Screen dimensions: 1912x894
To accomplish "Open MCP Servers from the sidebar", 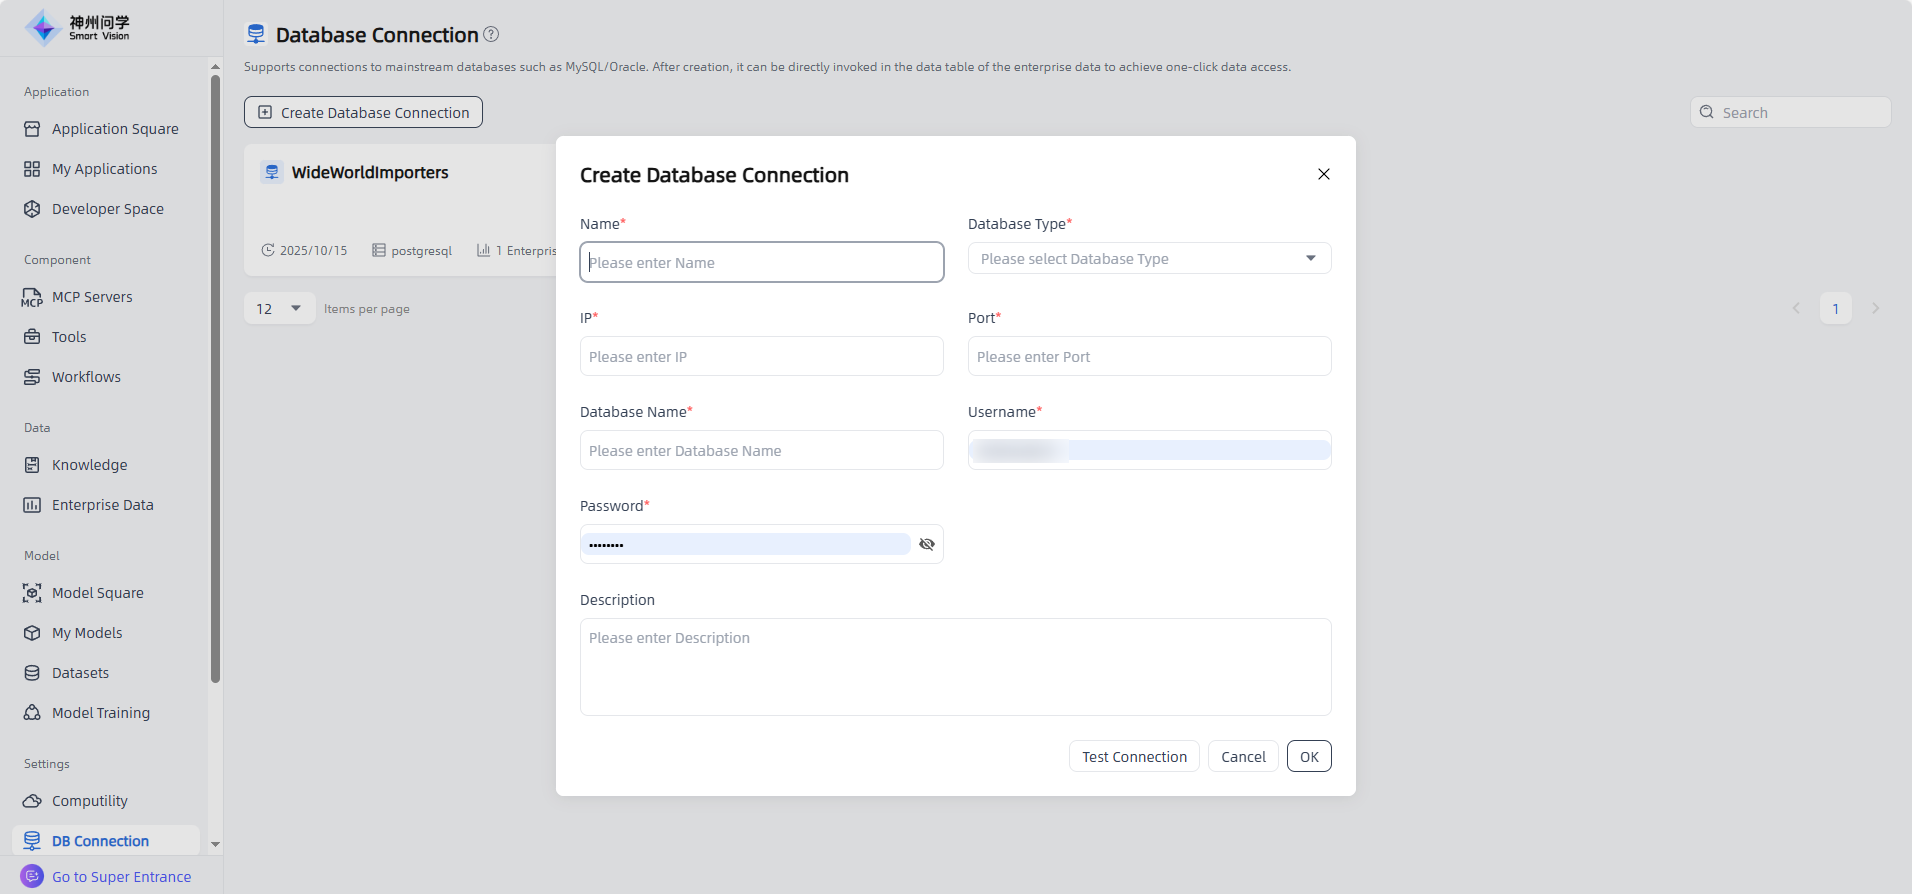I will (x=92, y=297).
